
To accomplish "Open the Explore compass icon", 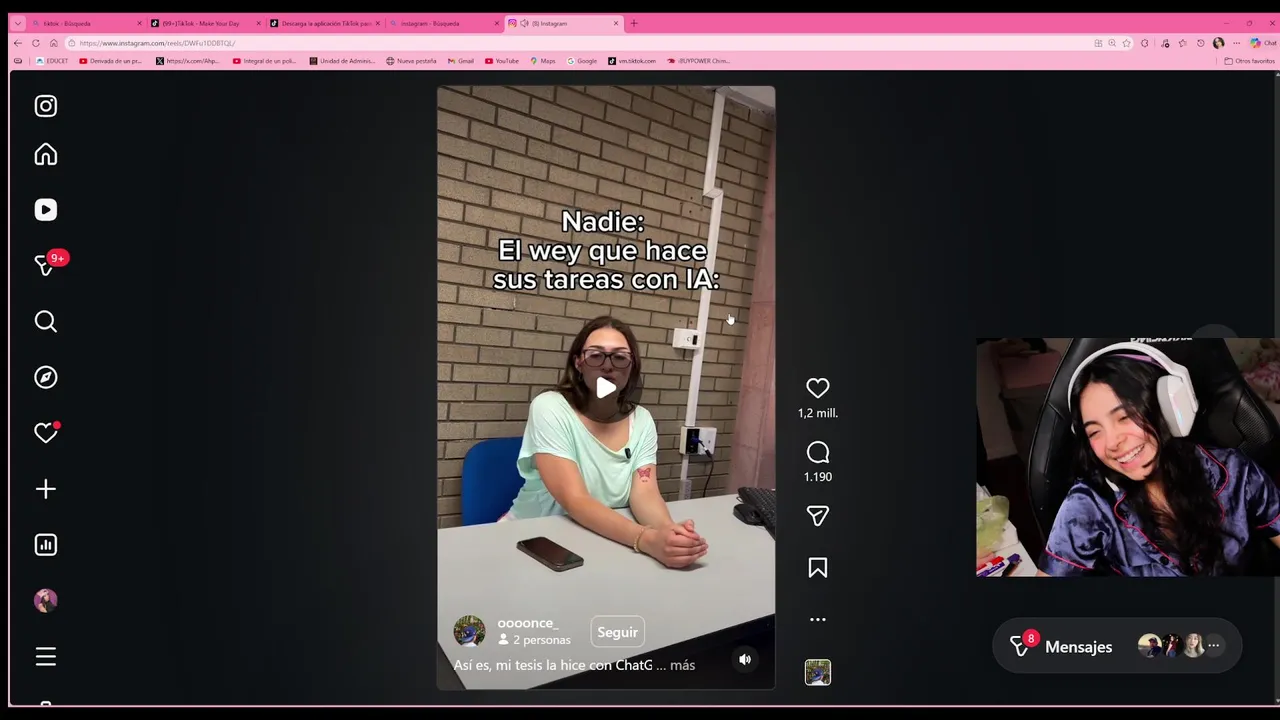I will point(46,377).
